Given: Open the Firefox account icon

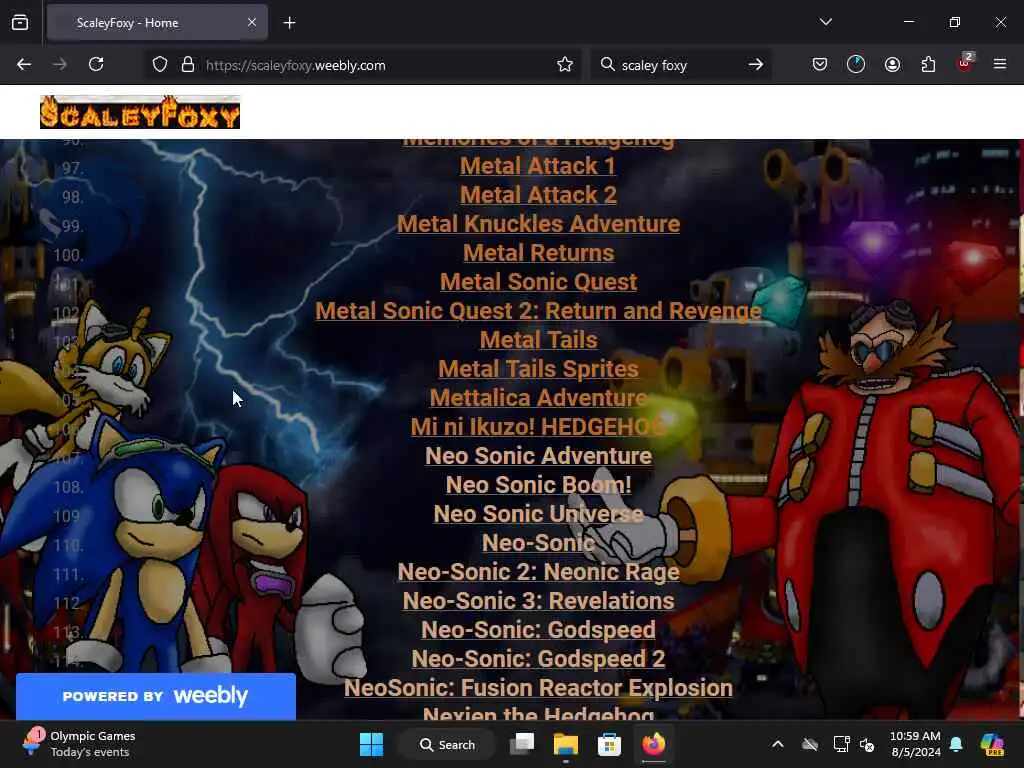Looking at the screenshot, I should click(892, 65).
